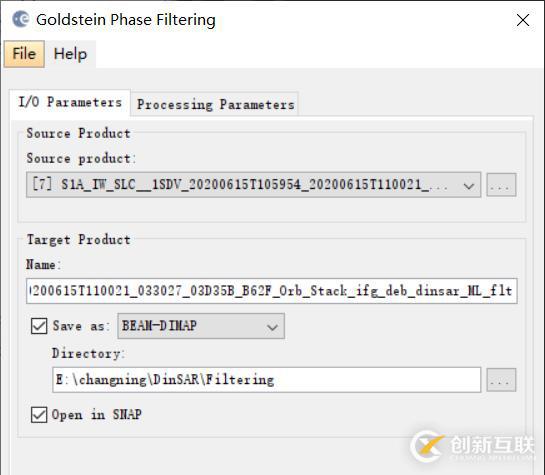This screenshot has width=545, height=475.
Task: Close the Goldstein Phase Filtering dialog
Action: 523,20
